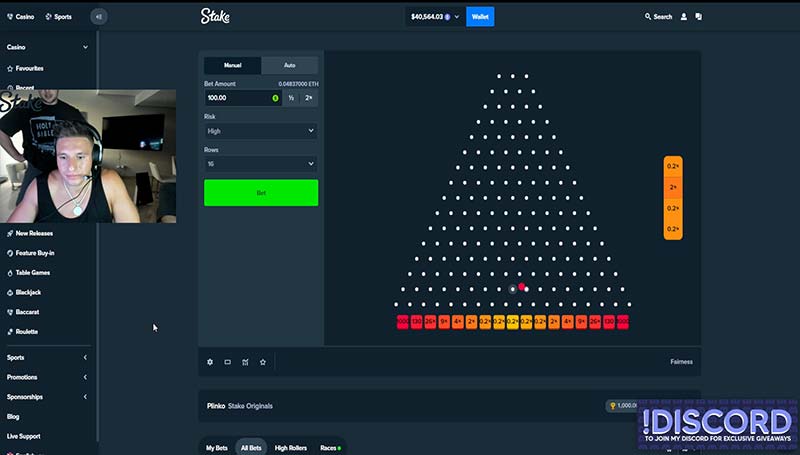Add Plinko to favourites star icon
Screen dimensions: 800x455
[263, 362]
